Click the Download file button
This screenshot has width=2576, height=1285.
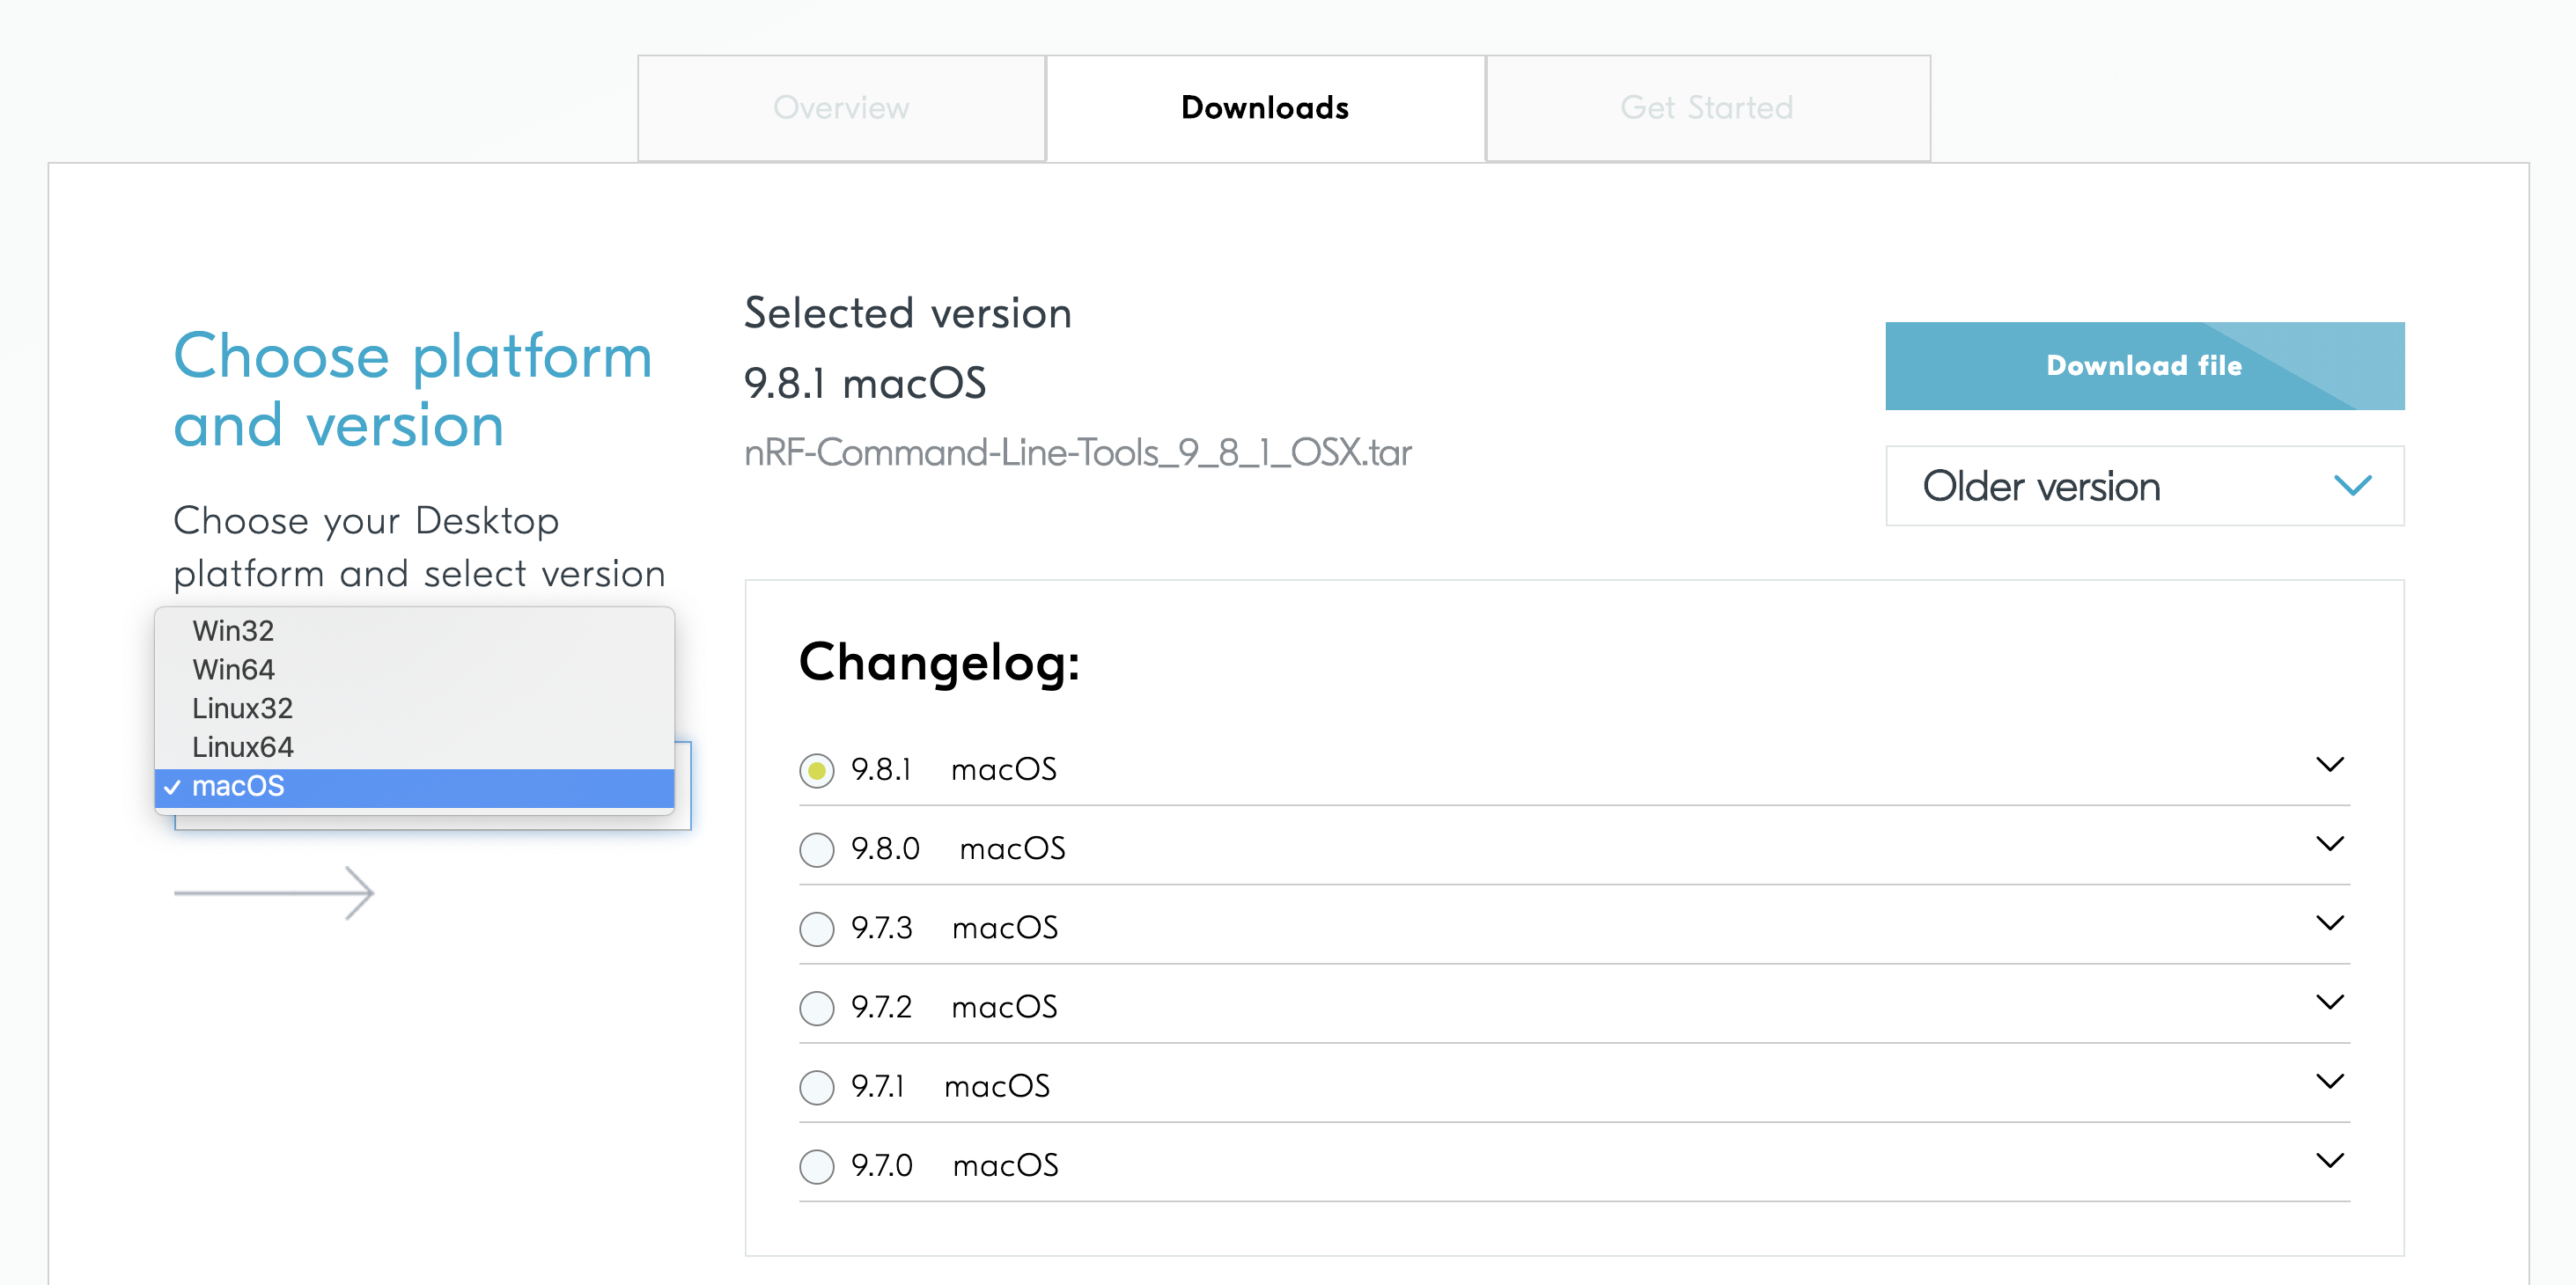pyautogui.click(x=2144, y=366)
